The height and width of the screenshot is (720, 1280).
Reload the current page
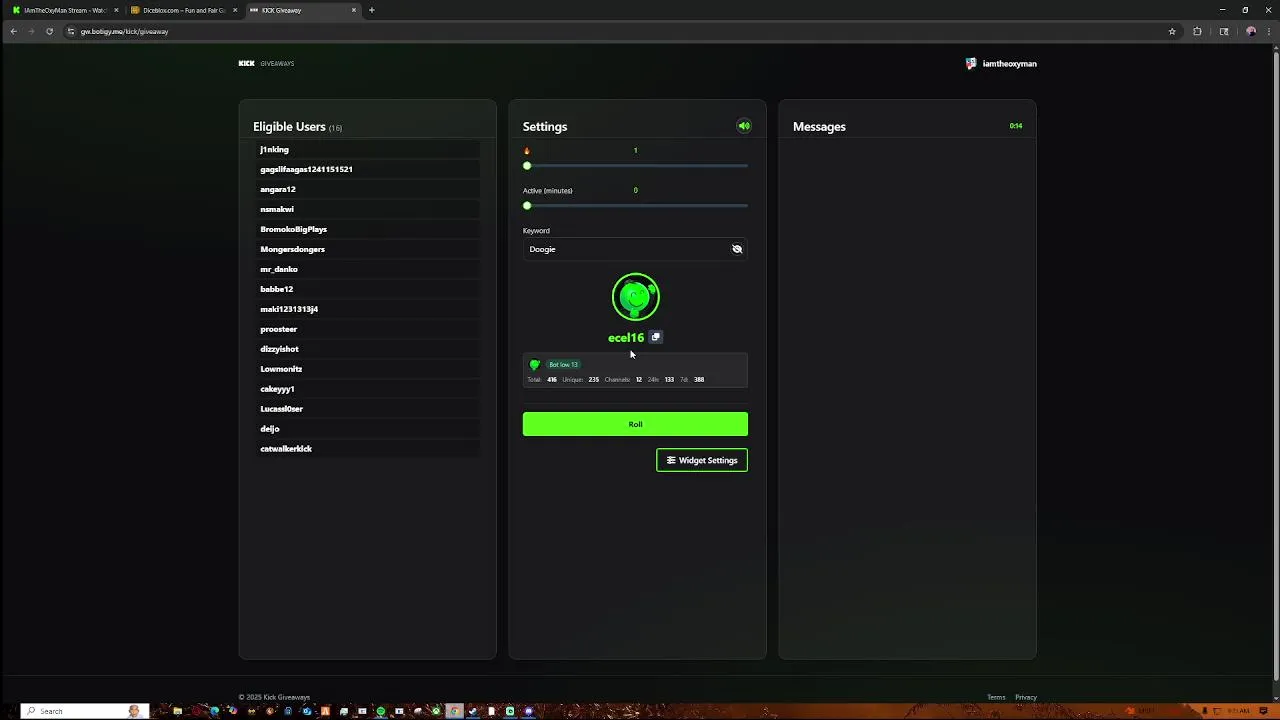pyautogui.click(x=49, y=31)
